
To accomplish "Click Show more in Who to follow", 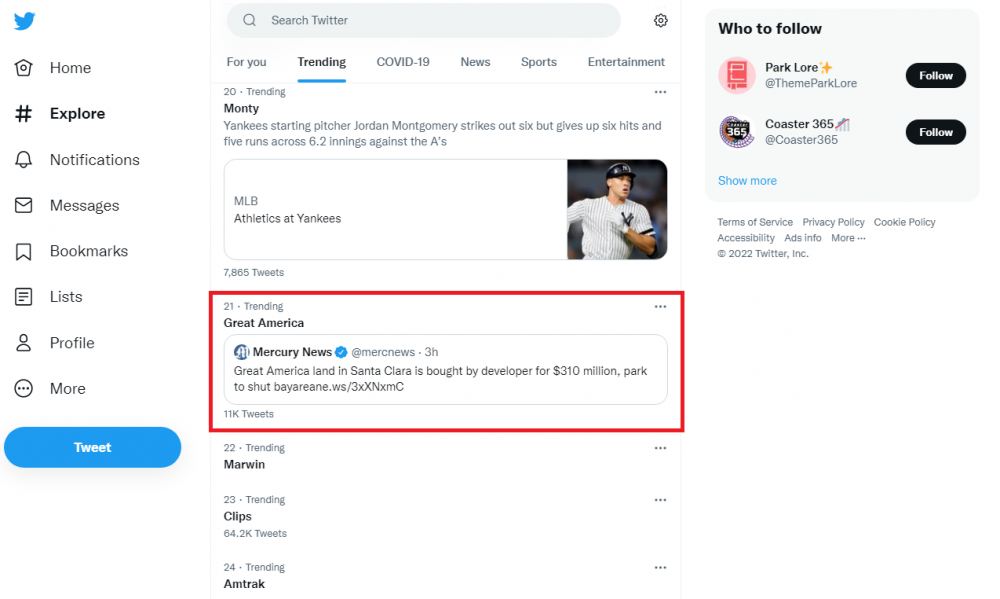I will tap(747, 181).
